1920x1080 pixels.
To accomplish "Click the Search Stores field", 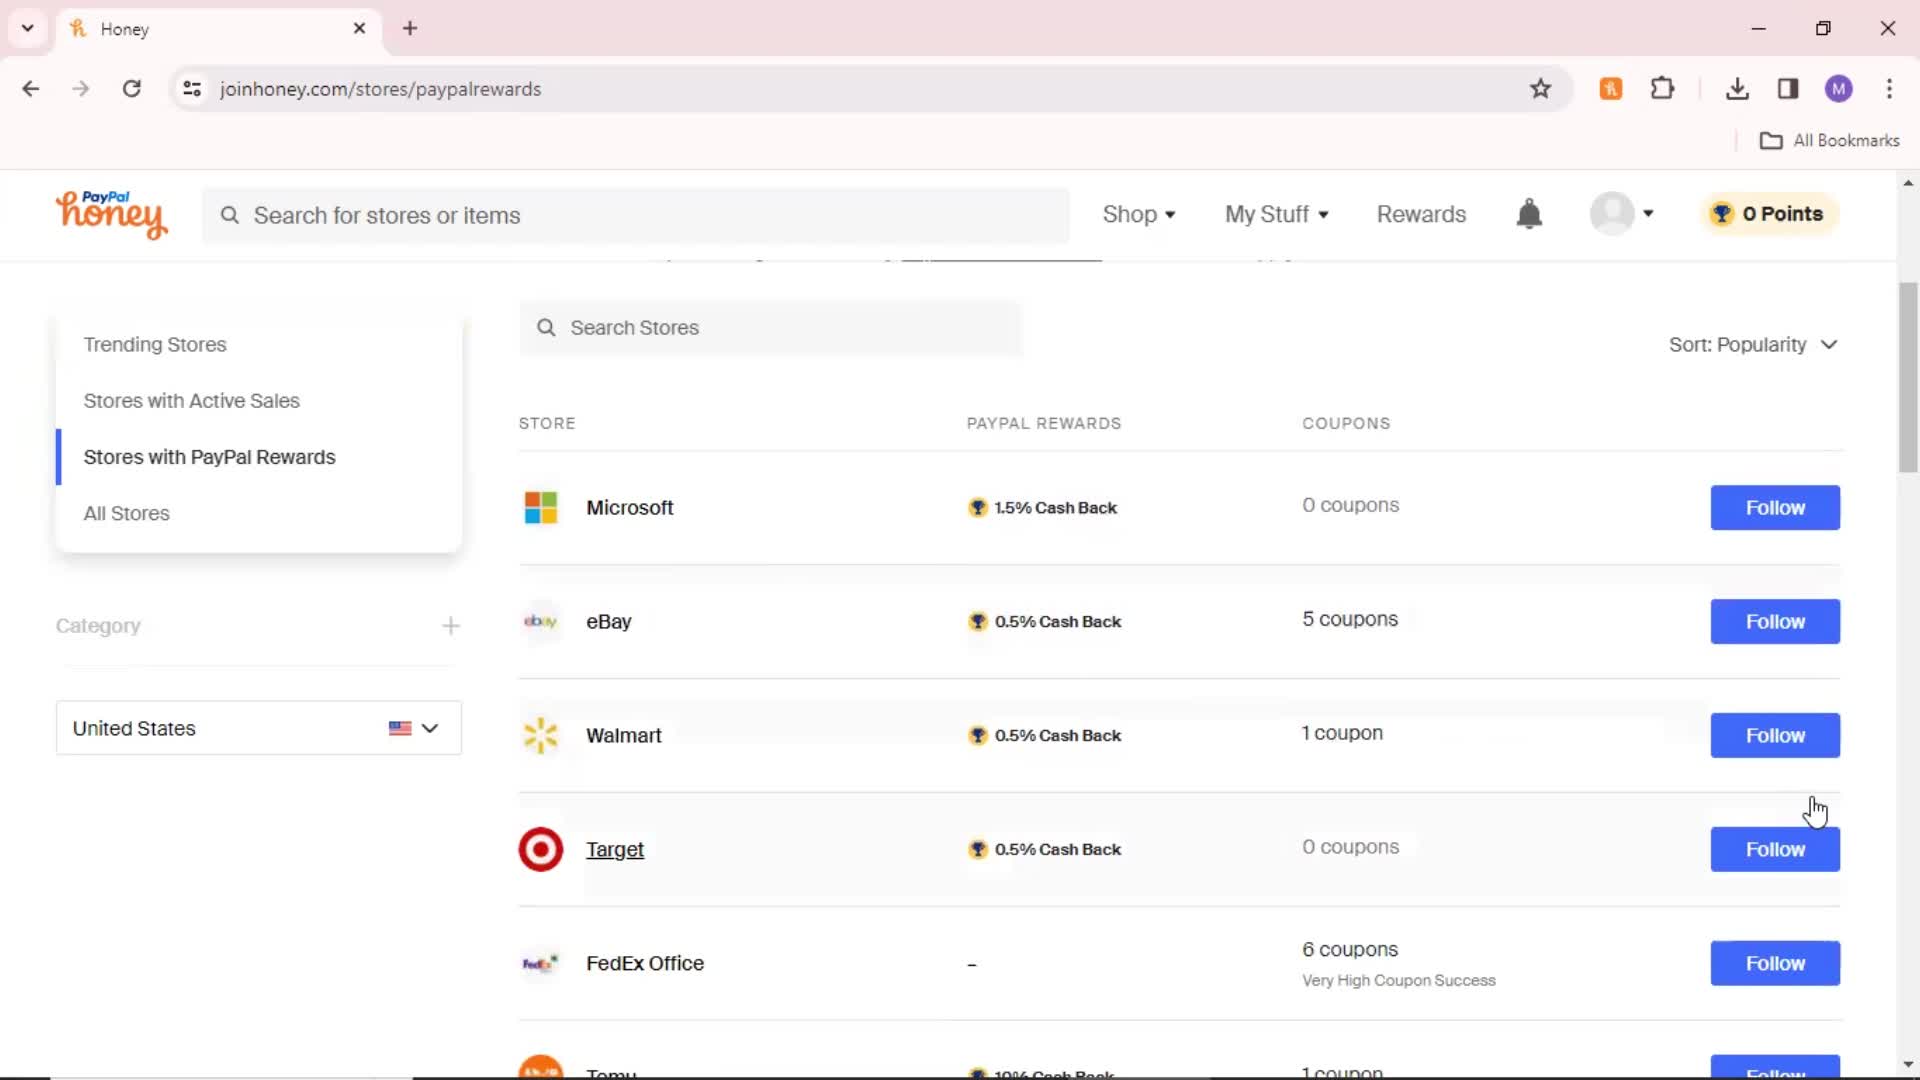I will tap(770, 328).
